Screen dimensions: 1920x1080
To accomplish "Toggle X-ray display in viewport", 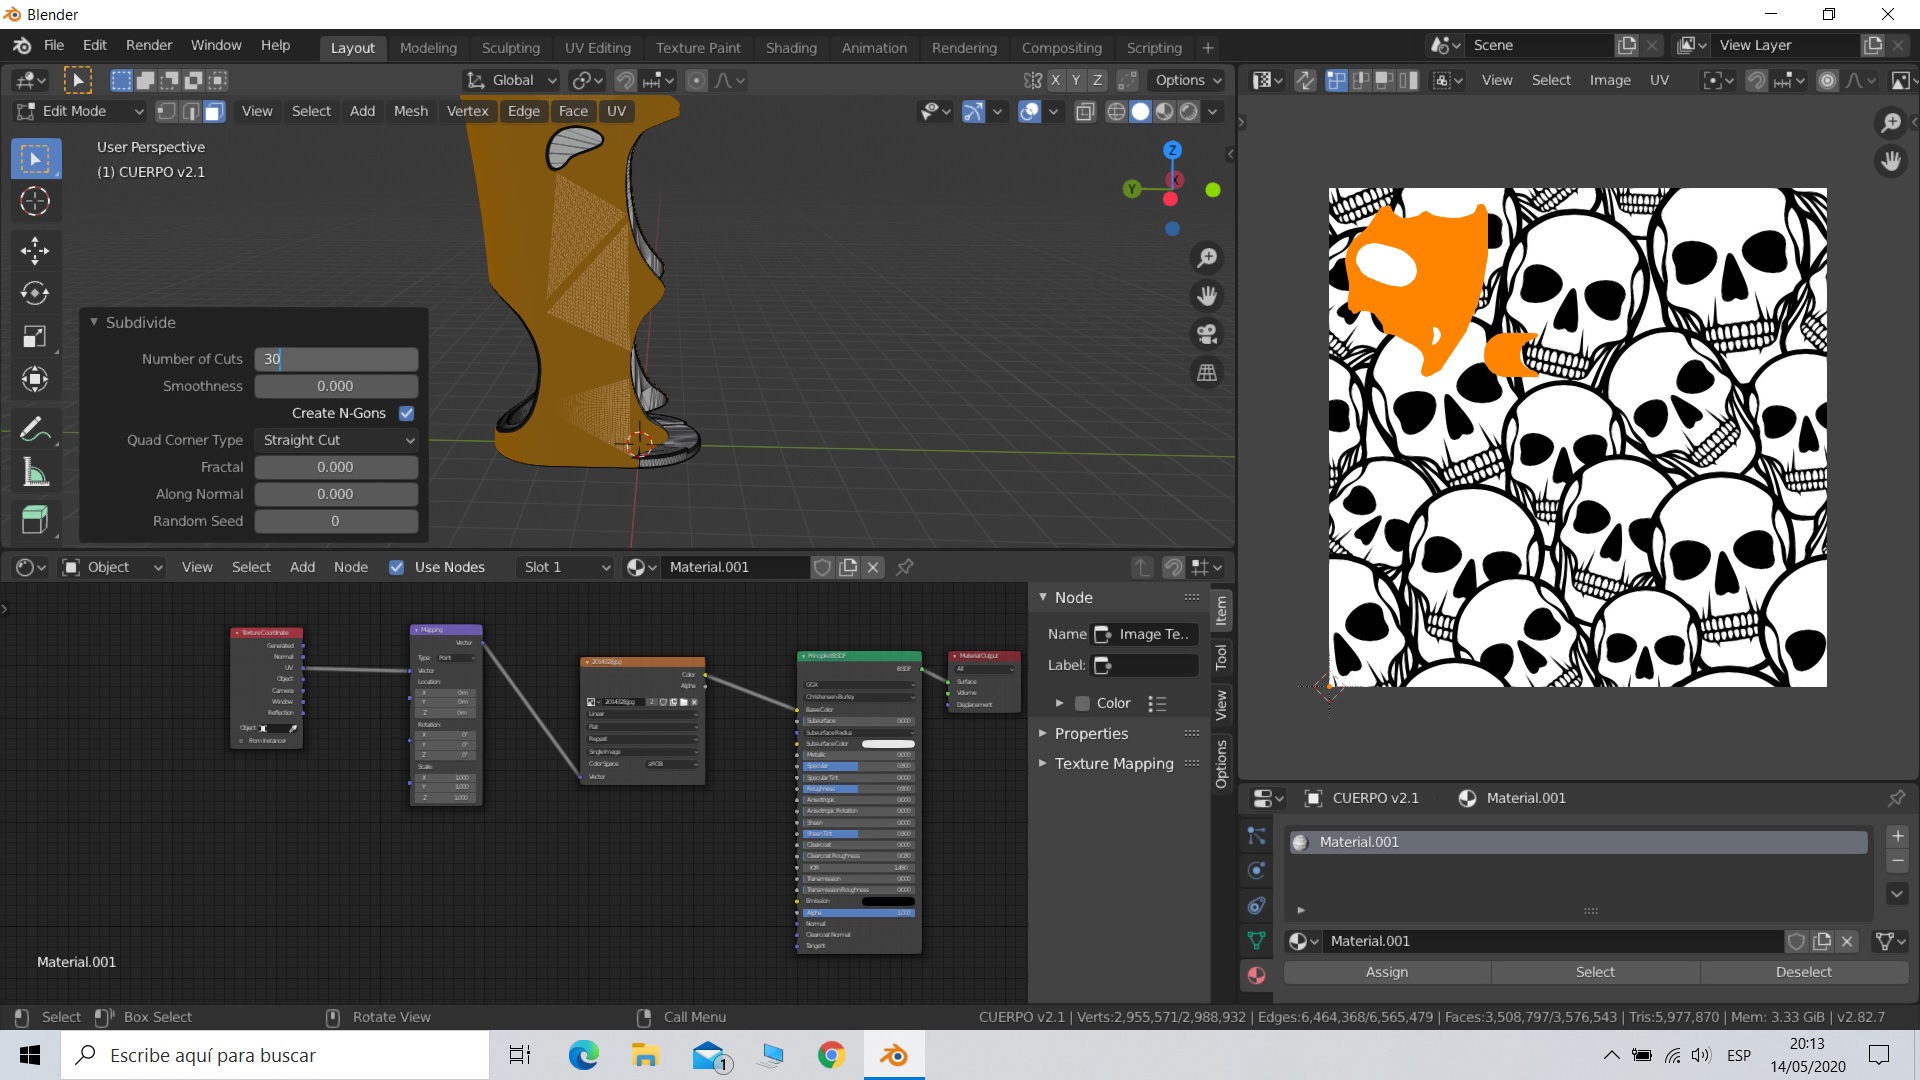I will pos(1085,112).
